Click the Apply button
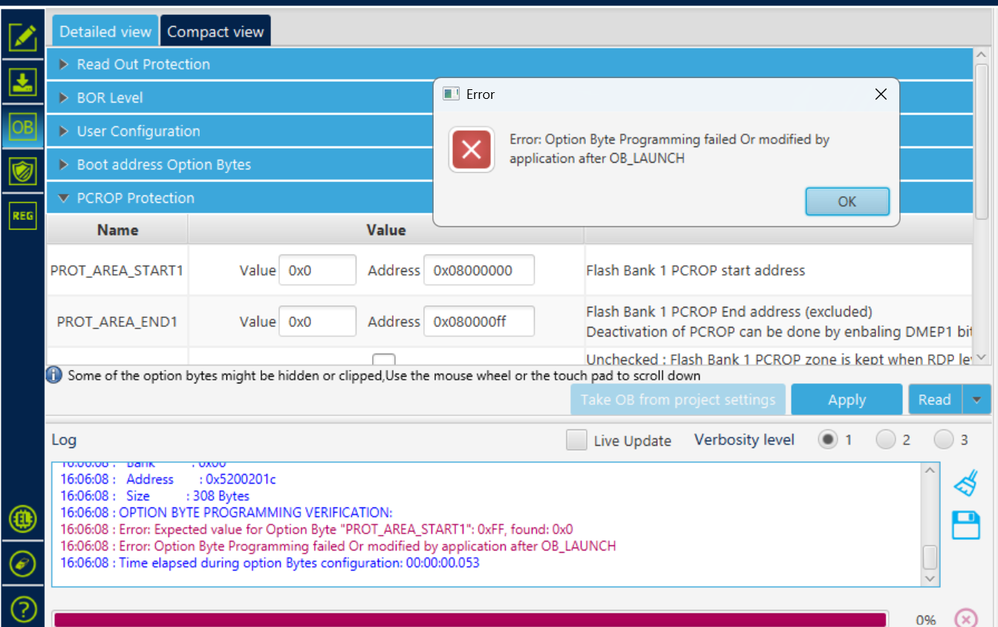This screenshot has height=627, width=998. click(847, 400)
